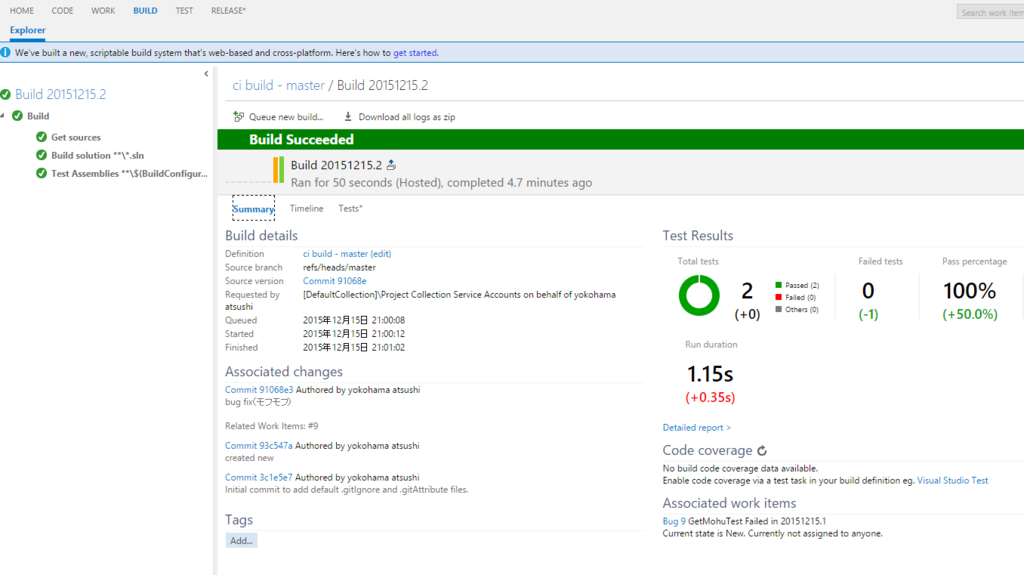Open Bug 9 work item link
The width and height of the screenshot is (1024, 575).
[x=674, y=521]
